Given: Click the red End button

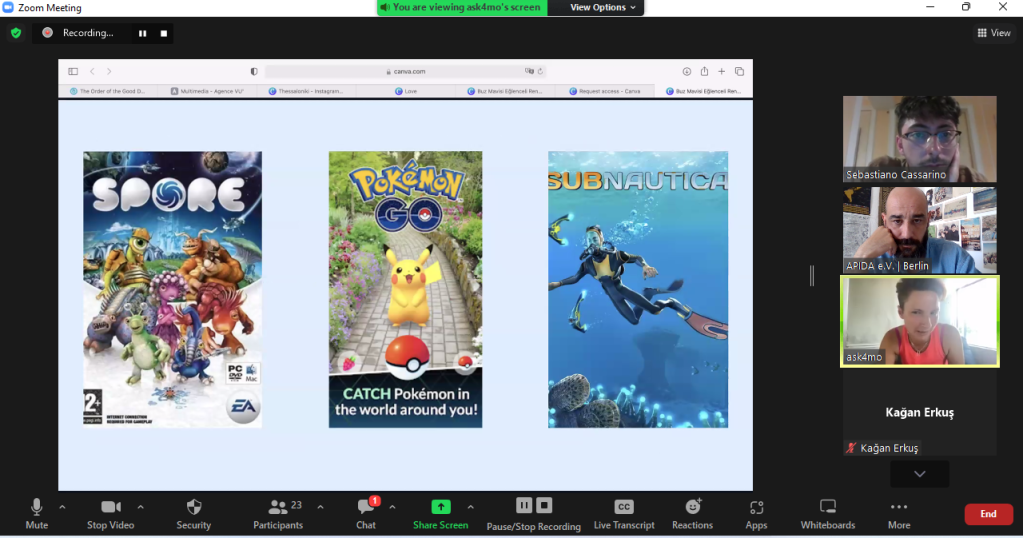Looking at the screenshot, I should [x=987, y=514].
